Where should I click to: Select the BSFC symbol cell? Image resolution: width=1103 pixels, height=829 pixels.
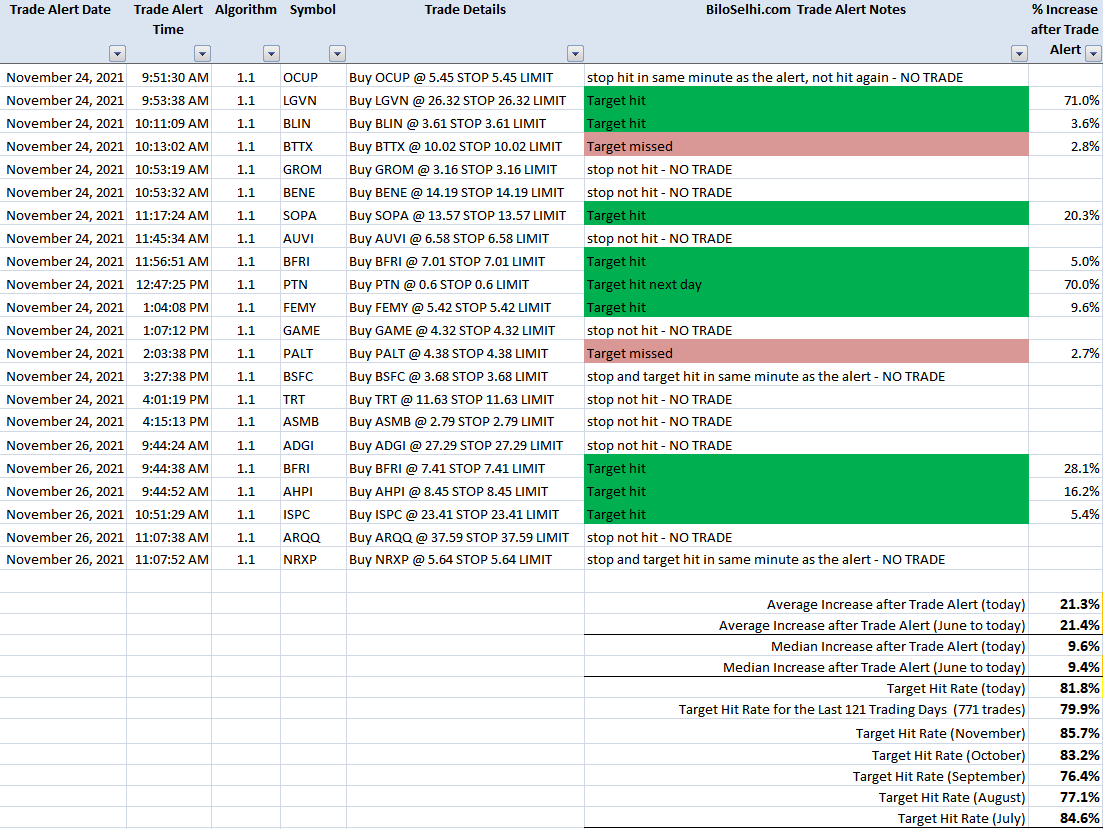click(x=313, y=376)
